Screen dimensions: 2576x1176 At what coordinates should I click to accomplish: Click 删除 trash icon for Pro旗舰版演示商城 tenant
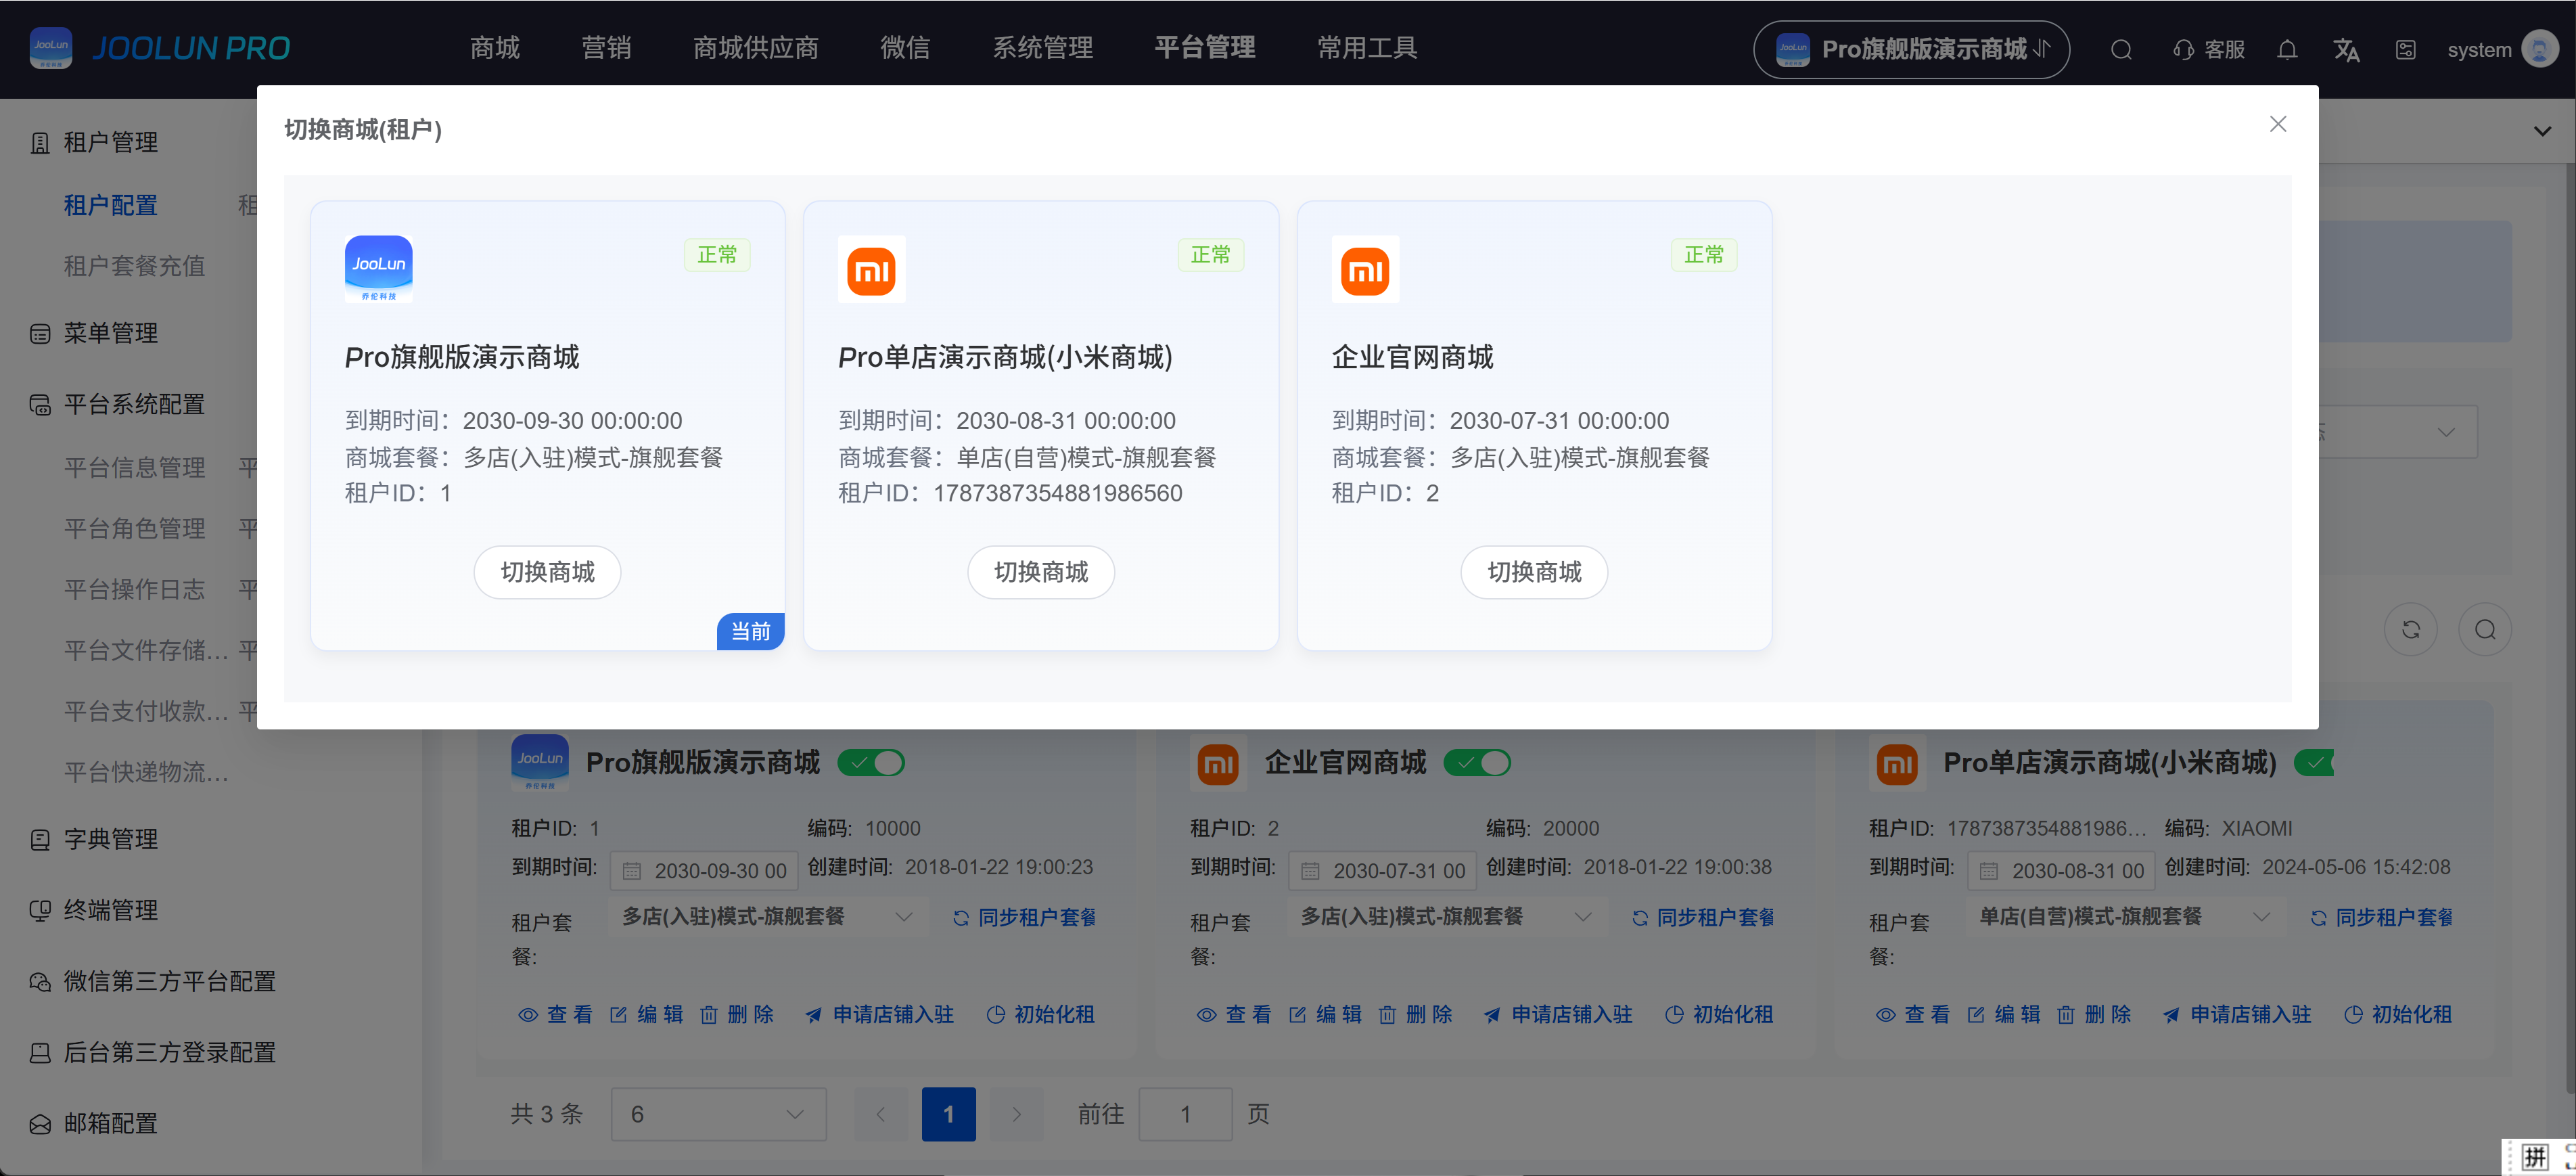709,1015
